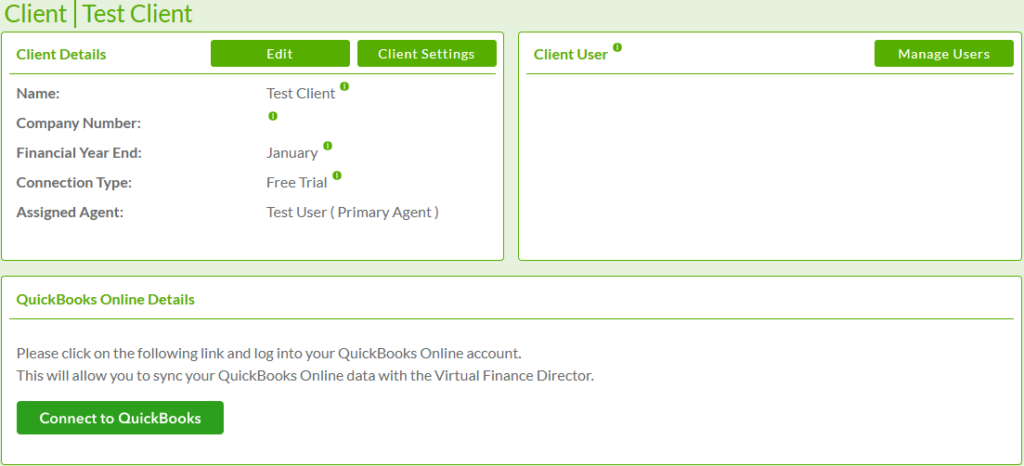Click the info icon next to January
This screenshot has width=1024, height=466.
click(x=327, y=146)
